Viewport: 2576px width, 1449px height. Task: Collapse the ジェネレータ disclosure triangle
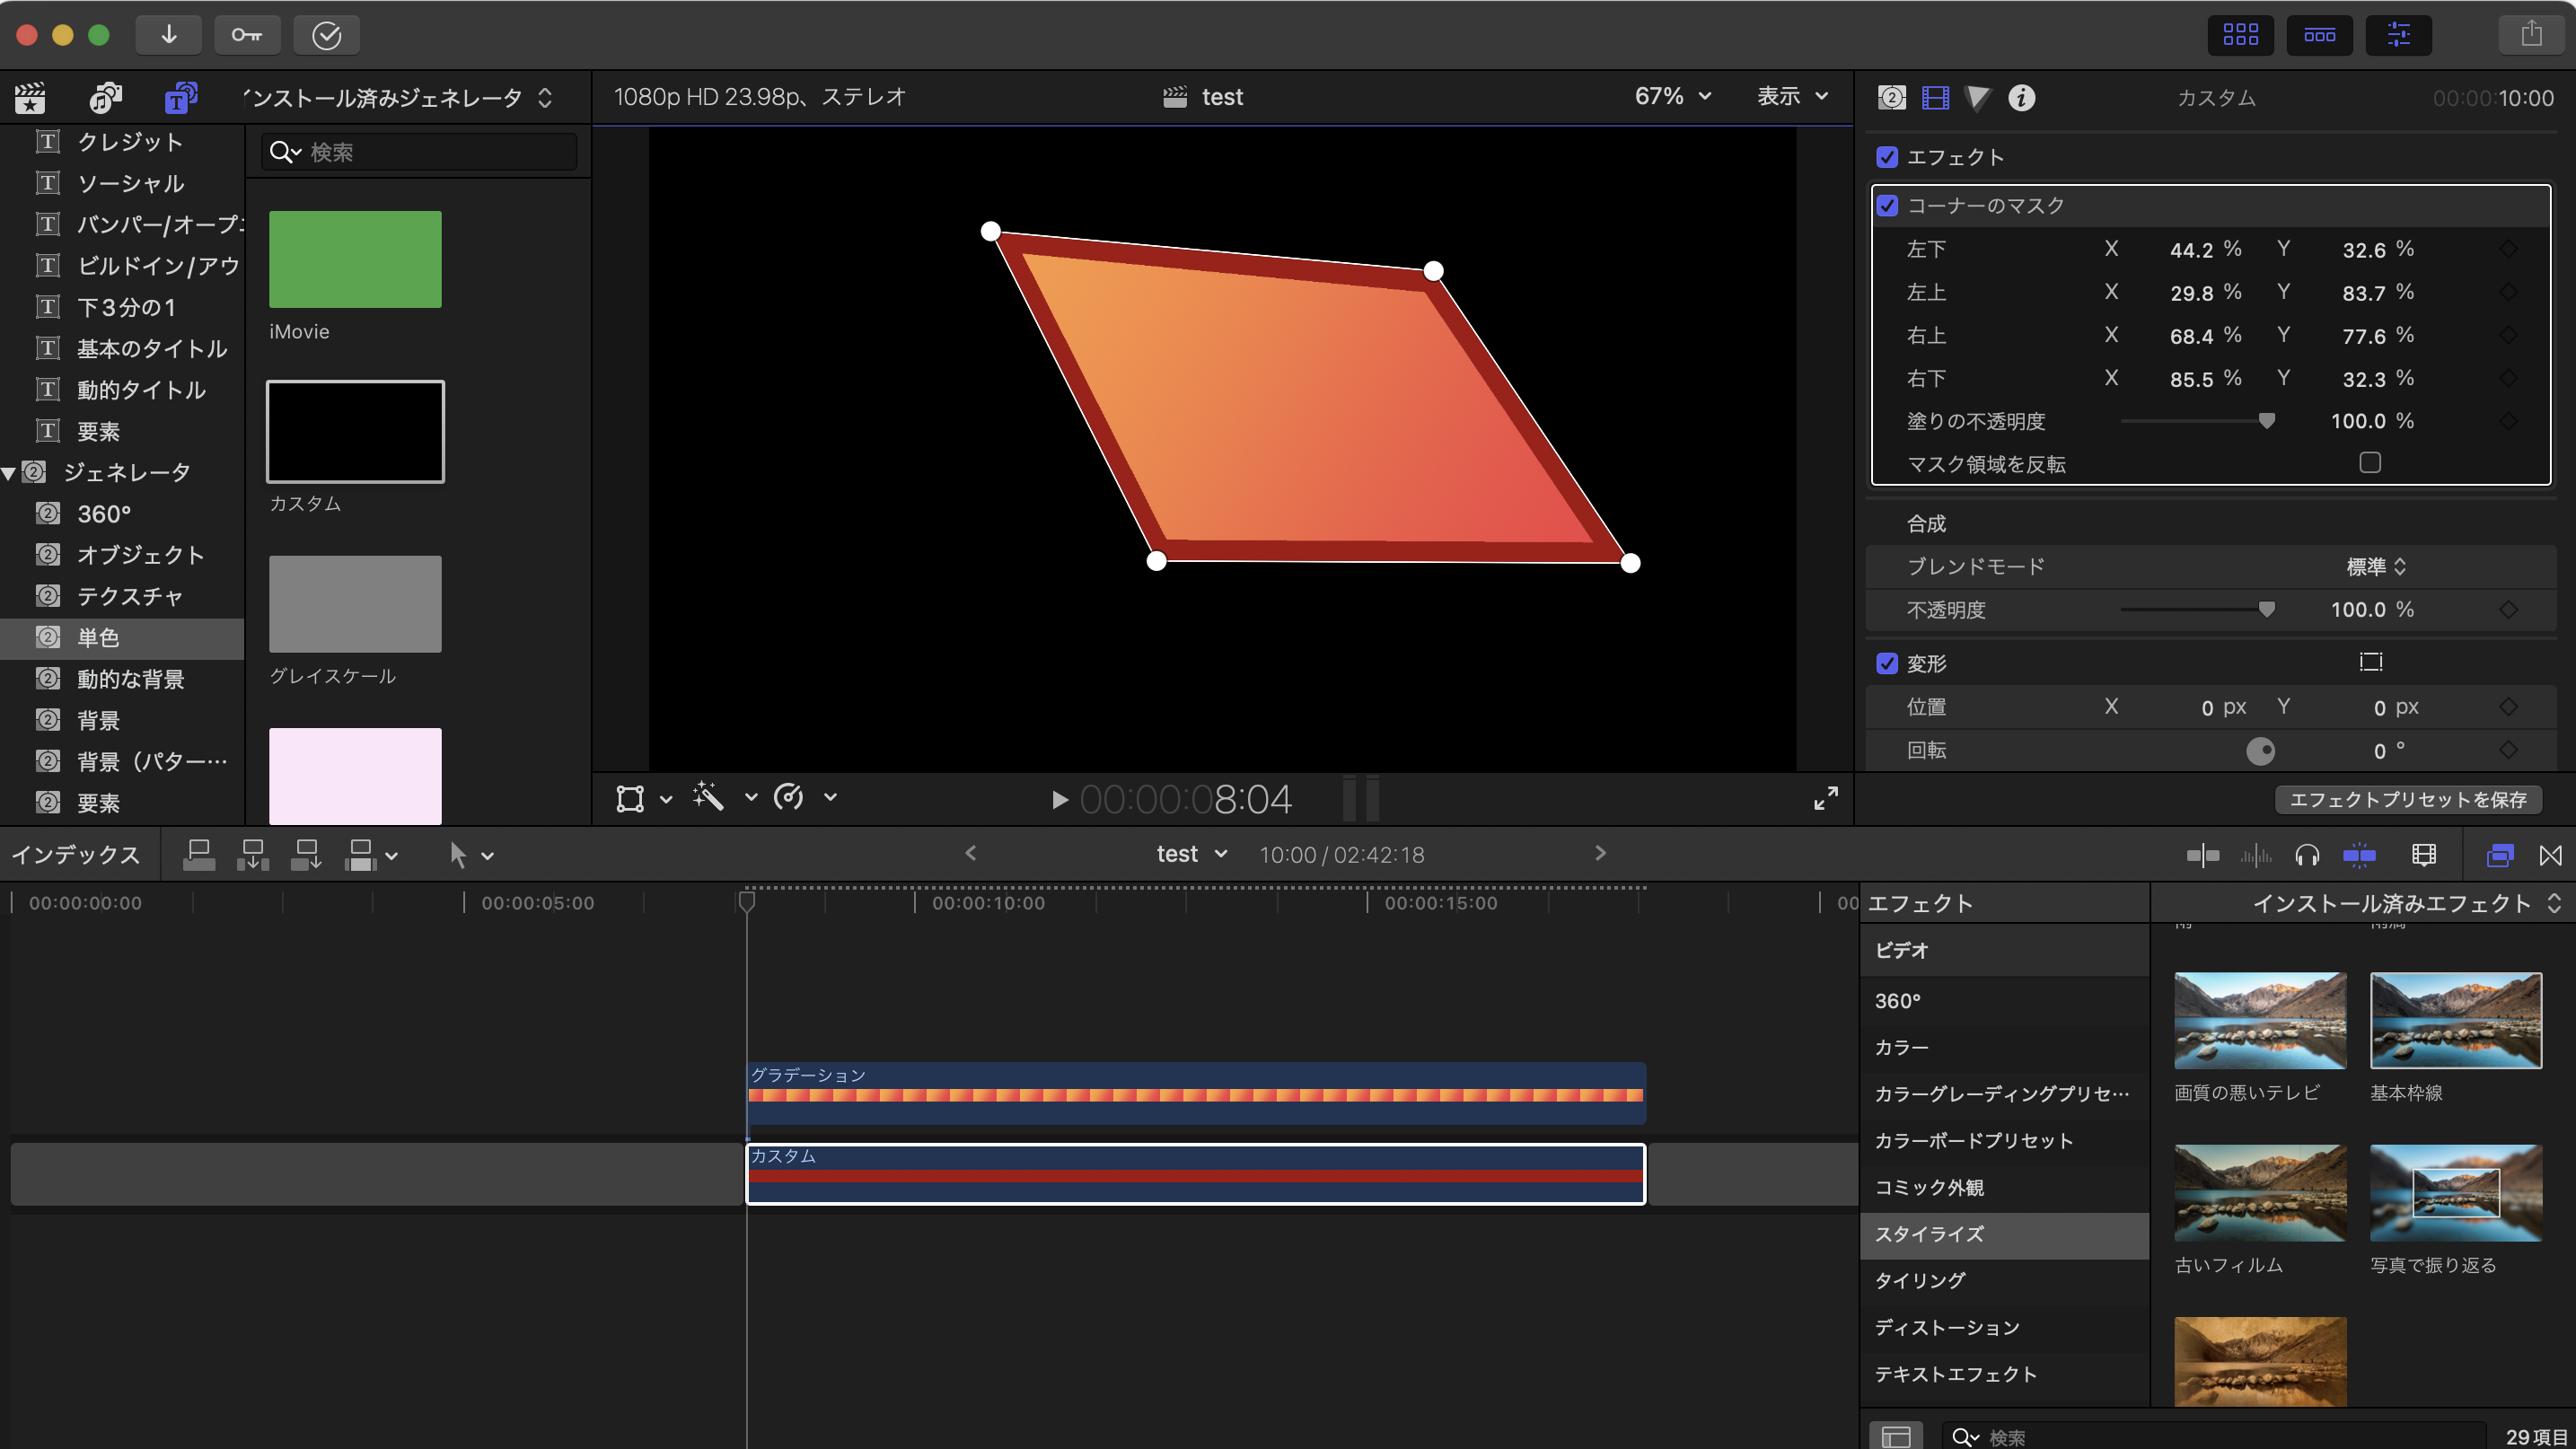click(x=9, y=473)
